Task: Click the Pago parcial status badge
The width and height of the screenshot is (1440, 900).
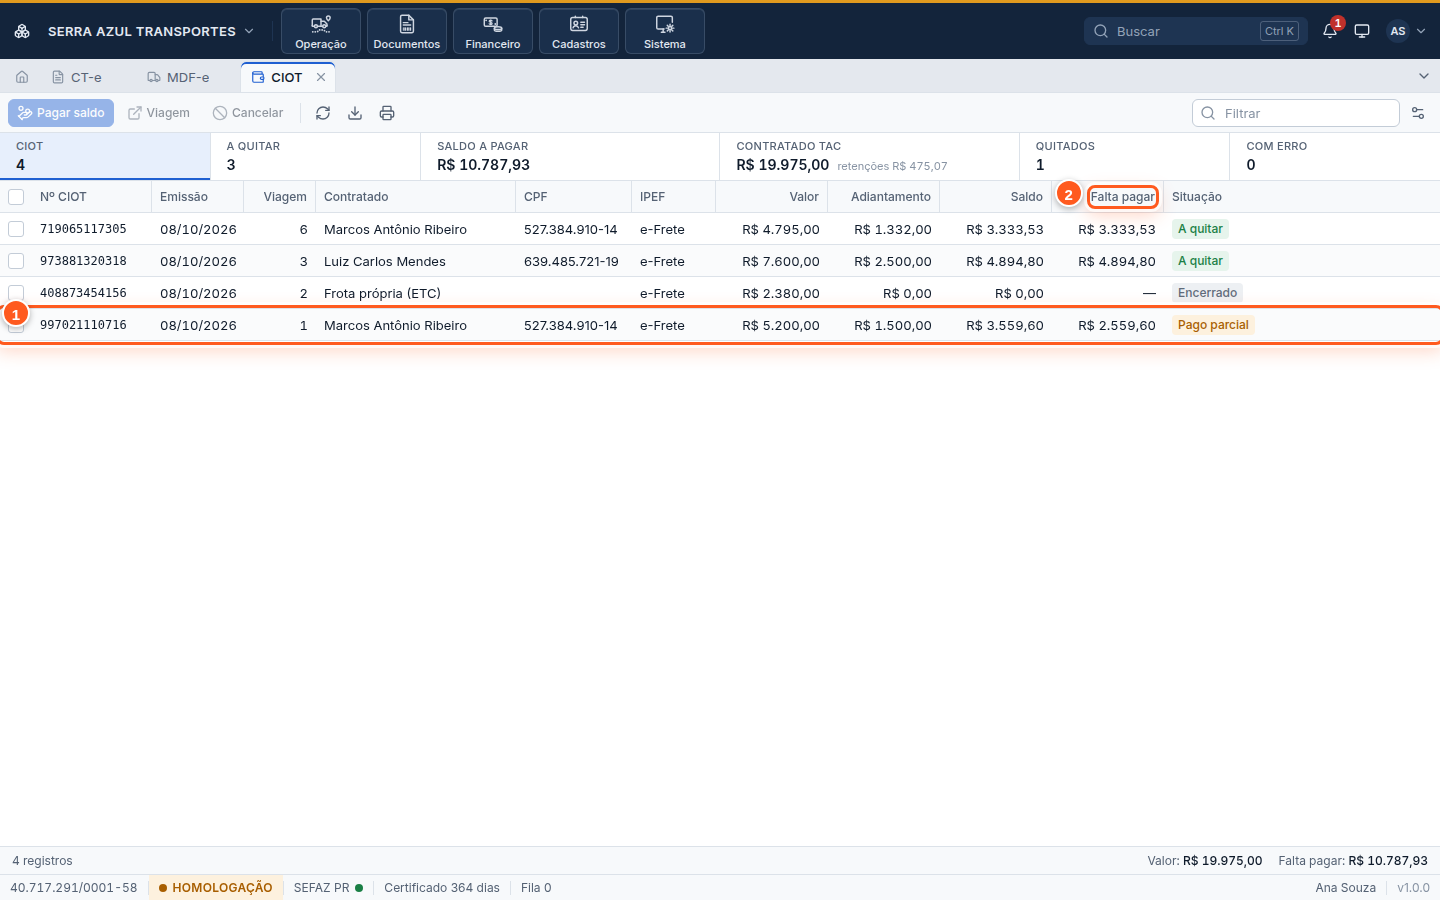Action: pos(1213,325)
